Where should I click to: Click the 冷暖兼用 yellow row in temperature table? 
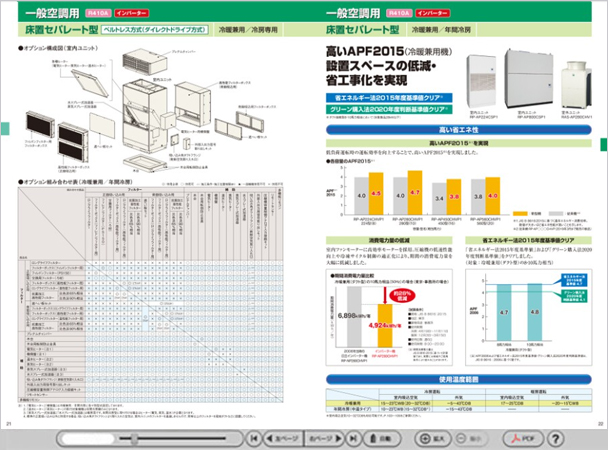click(459, 403)
